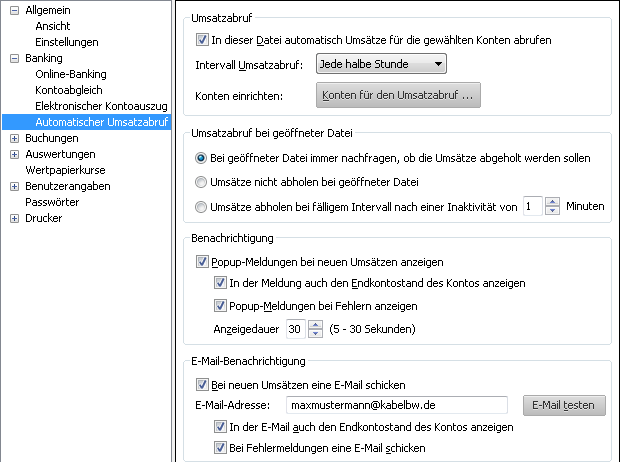Expand the Auswertungen tree node

point(14,154)
